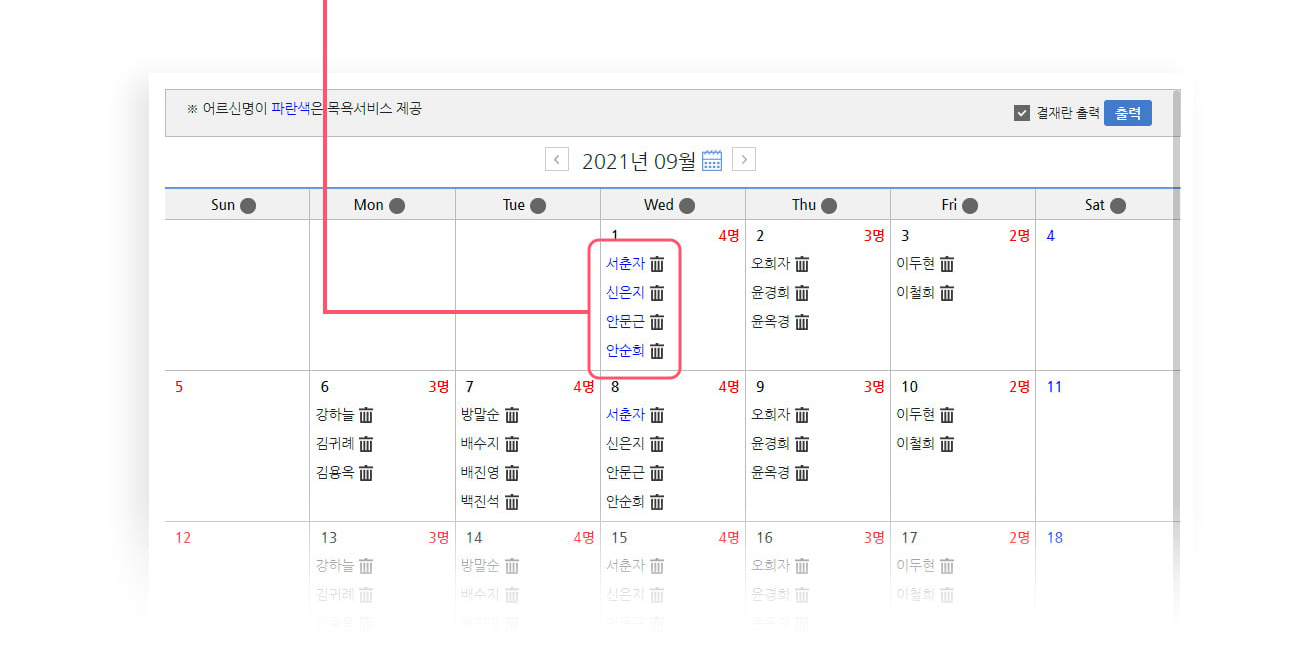
Task: Go to previous month arrow
Action: [x=557, y=160]
